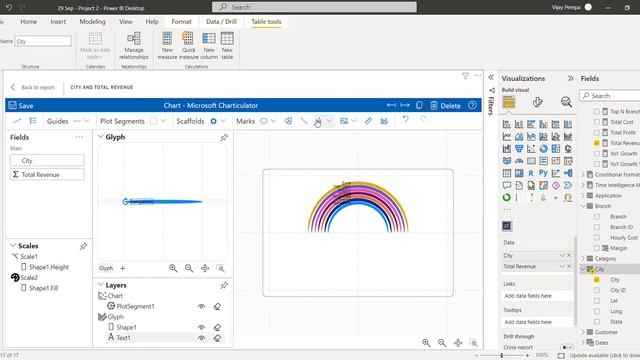Collapse the Layers panel
Viewport: 640px width, 360px height.
tap(100, 284)
